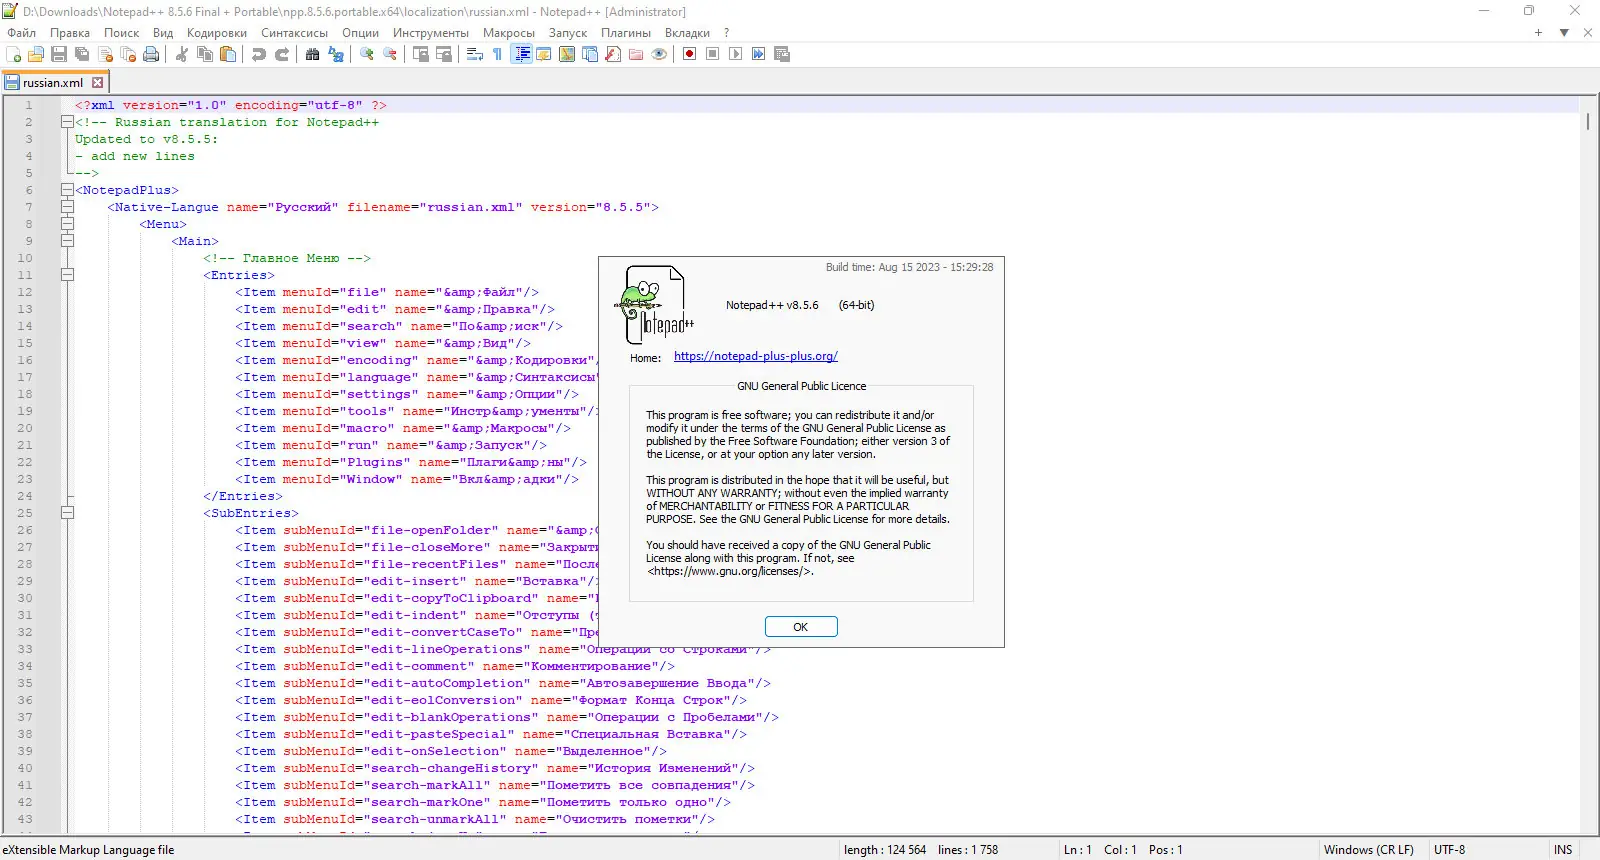Save the current file via toolbar
This screenshot has height=860, width=1600.
pyautogui.click(x=59, y=54)
